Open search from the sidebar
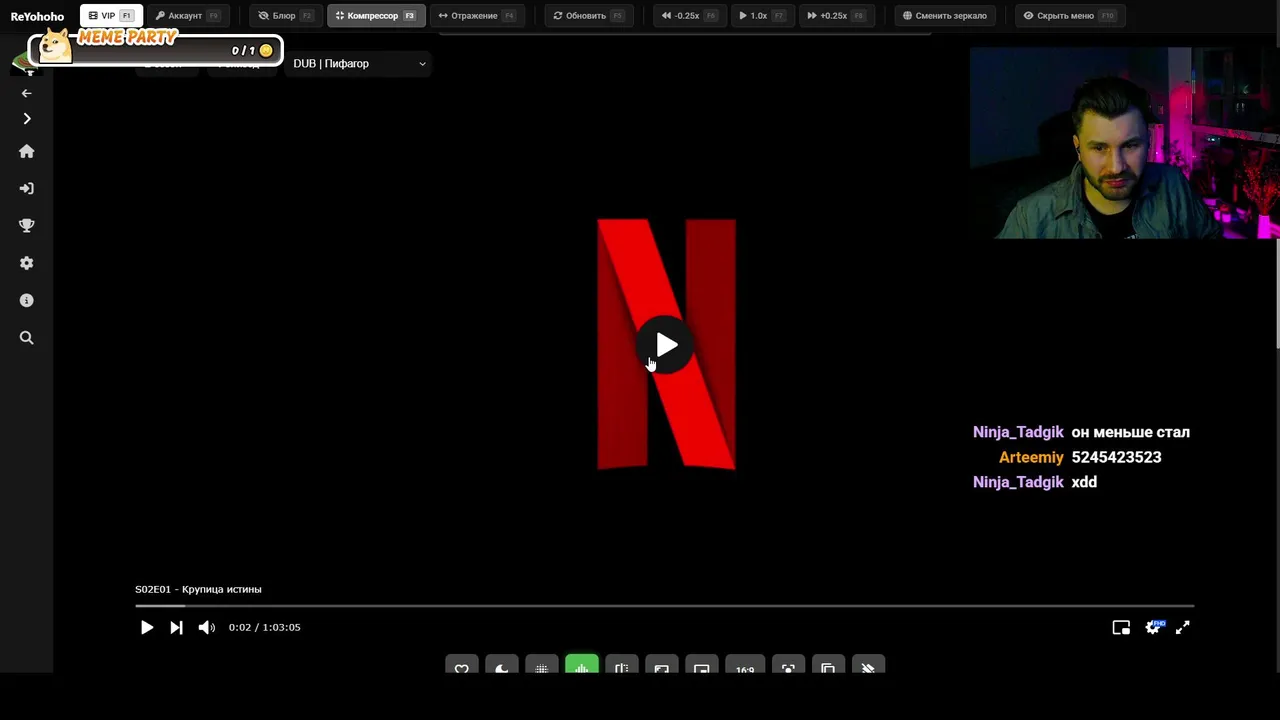 (27, 338)
